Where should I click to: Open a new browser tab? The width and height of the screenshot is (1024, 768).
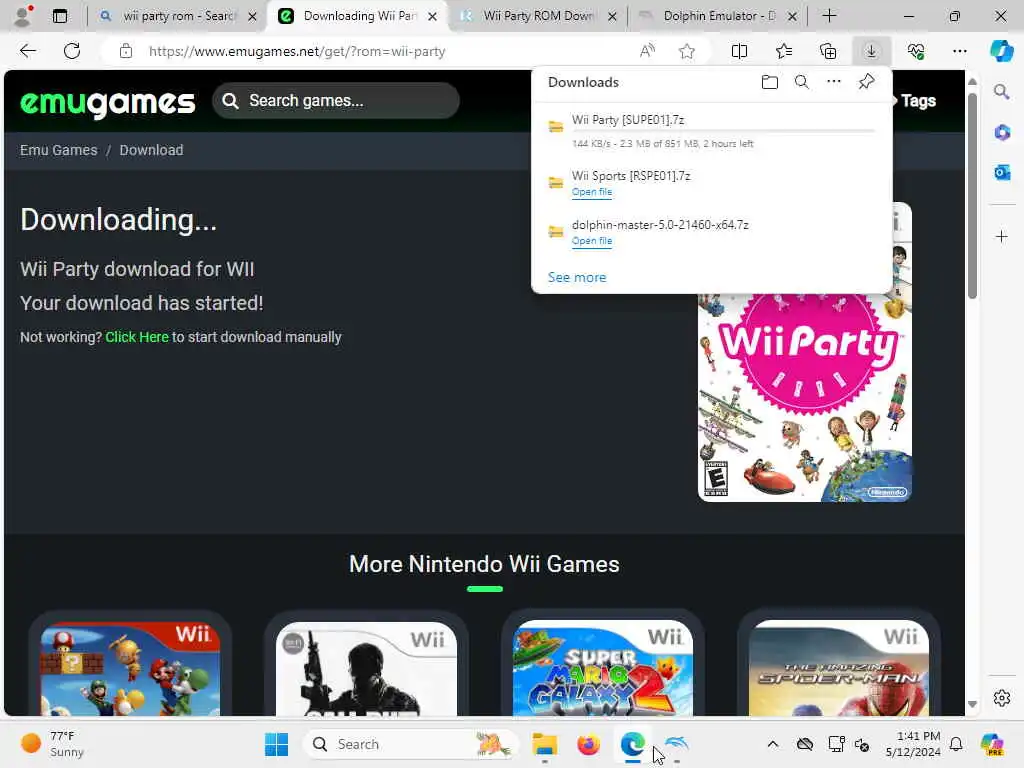tap(829, 16)
